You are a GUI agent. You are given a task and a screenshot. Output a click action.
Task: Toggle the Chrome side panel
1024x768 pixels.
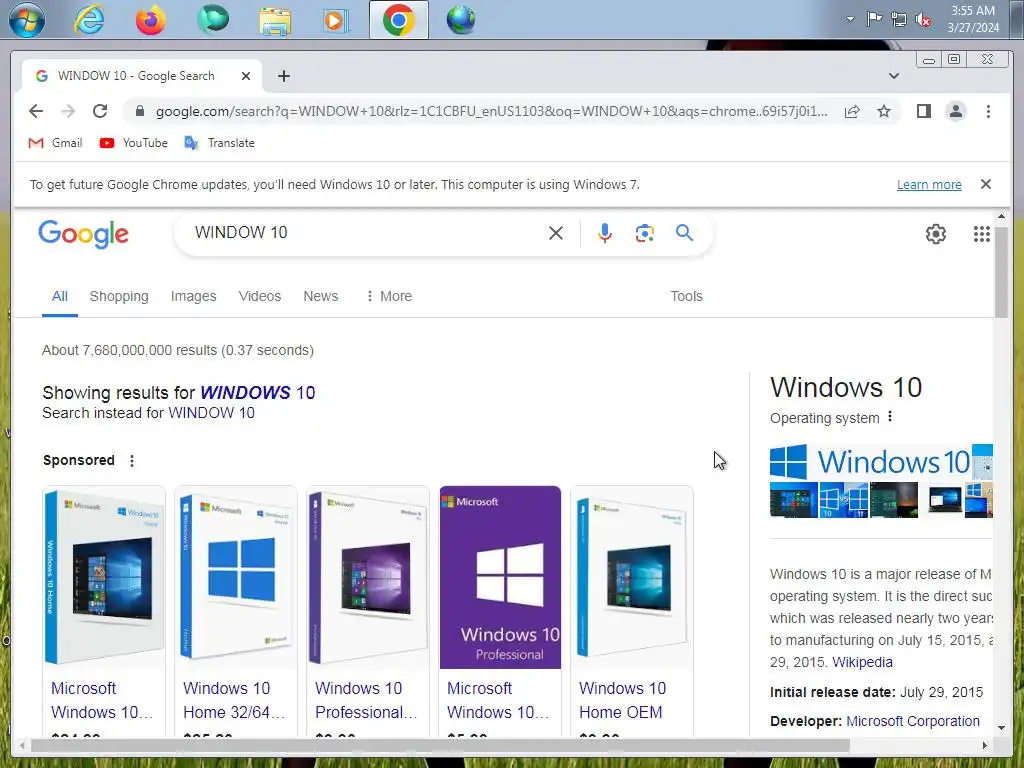[923, 111]
